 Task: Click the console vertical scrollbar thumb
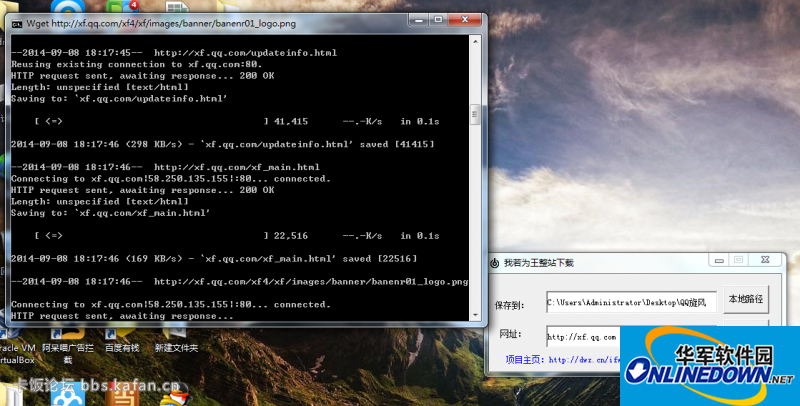pyautogui.click(x=475, y=114)
